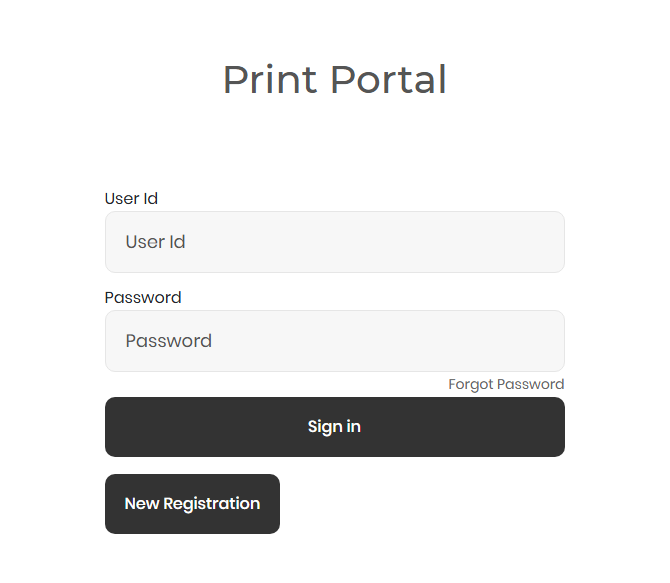Click the Print Portal heading
The width and height of the screenshot is (670, 583).
point(334,80)
